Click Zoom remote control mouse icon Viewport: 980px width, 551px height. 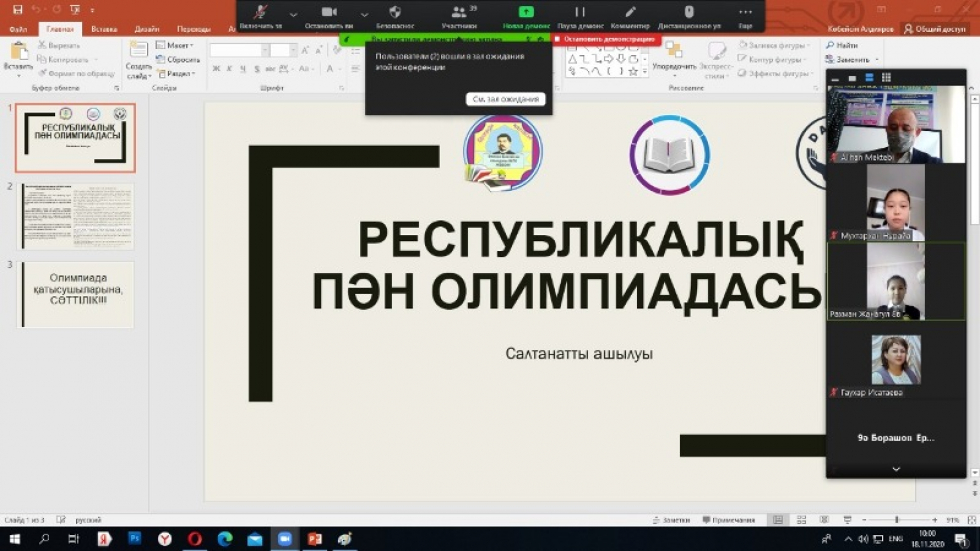point(689,13)
